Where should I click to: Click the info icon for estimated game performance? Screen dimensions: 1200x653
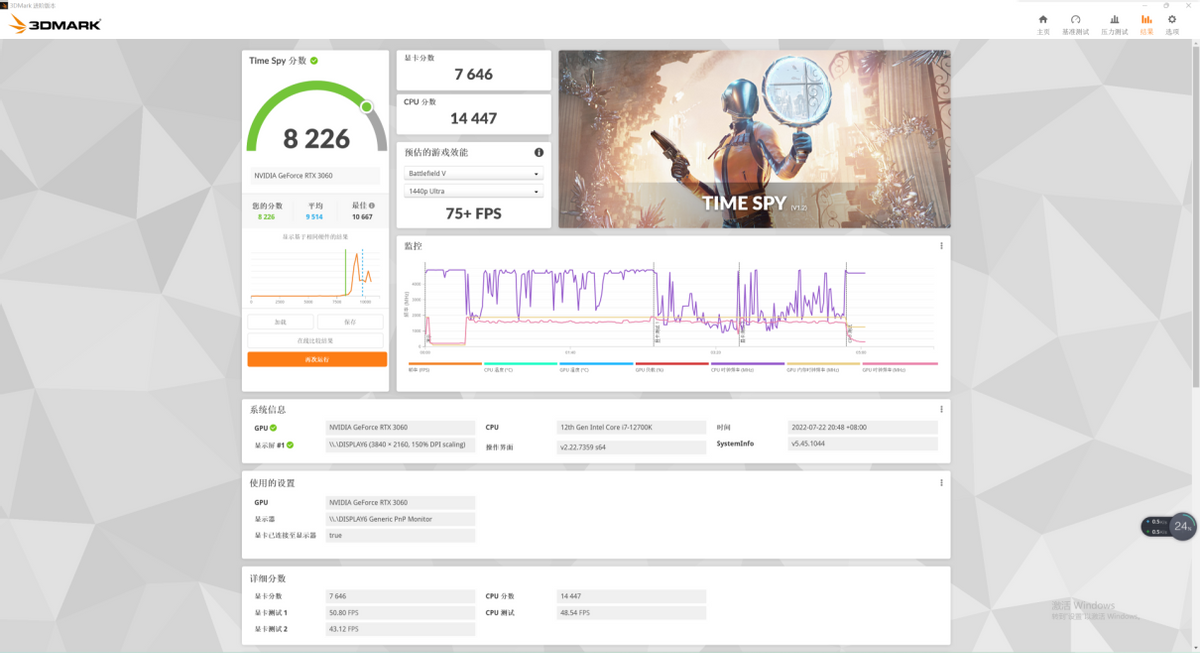click(x=539, y=152)
